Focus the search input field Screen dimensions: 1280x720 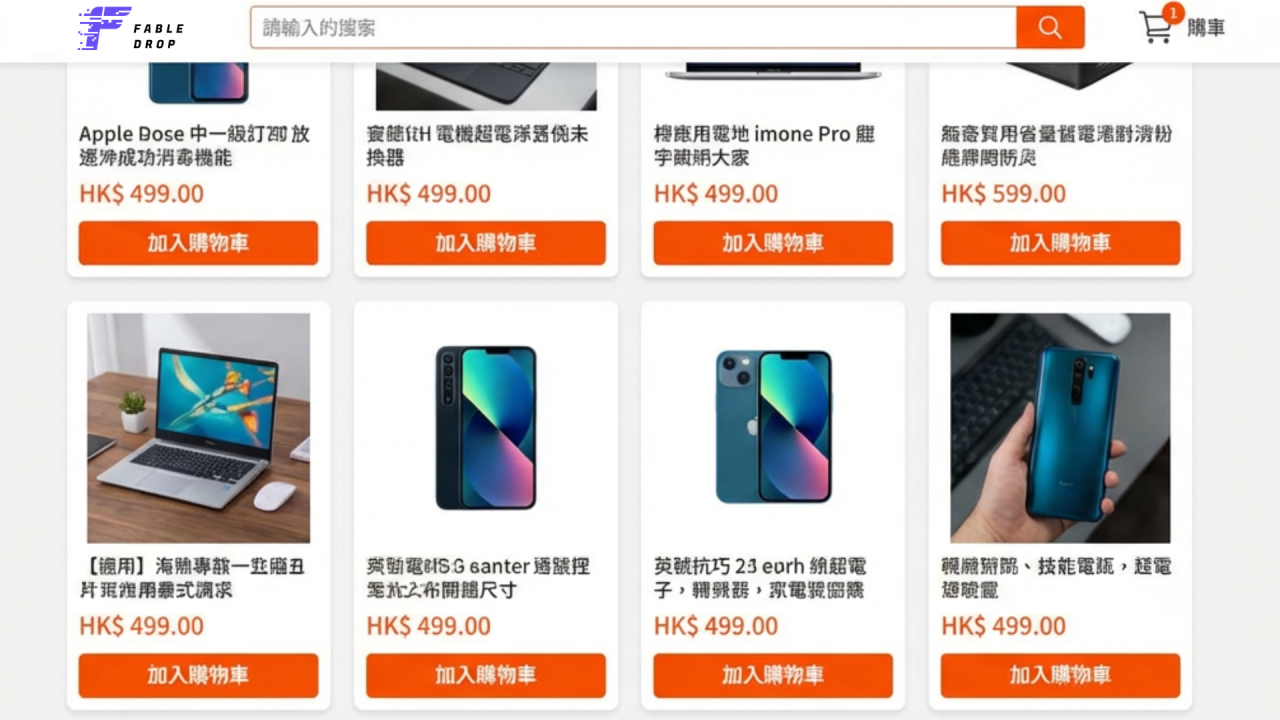coord(633,27)
